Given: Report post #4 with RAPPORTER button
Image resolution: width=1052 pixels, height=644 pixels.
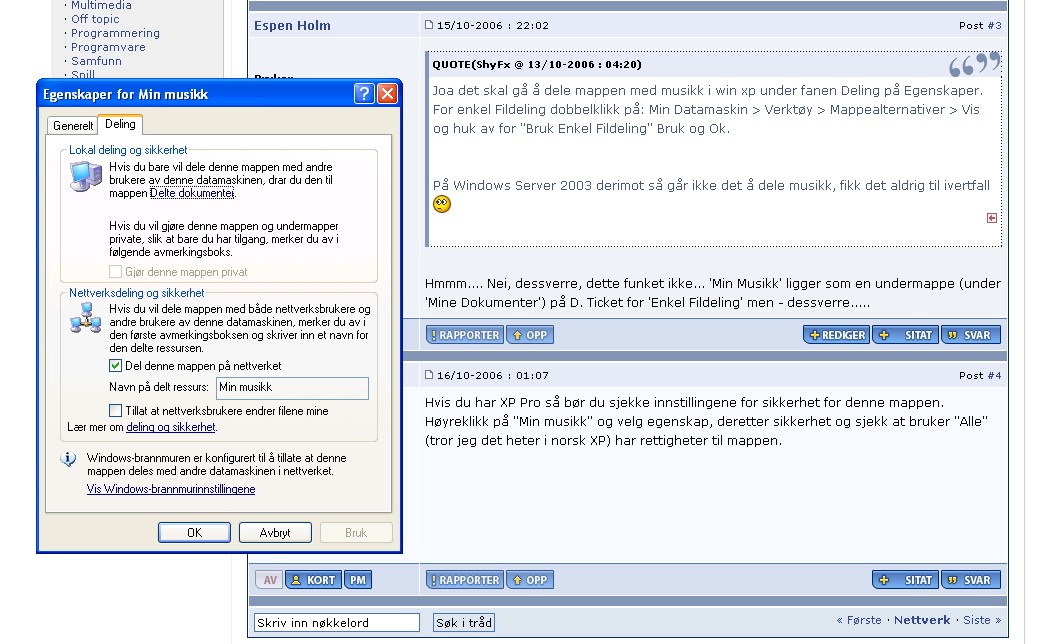Looking at the screenshot, I should 465,580.
